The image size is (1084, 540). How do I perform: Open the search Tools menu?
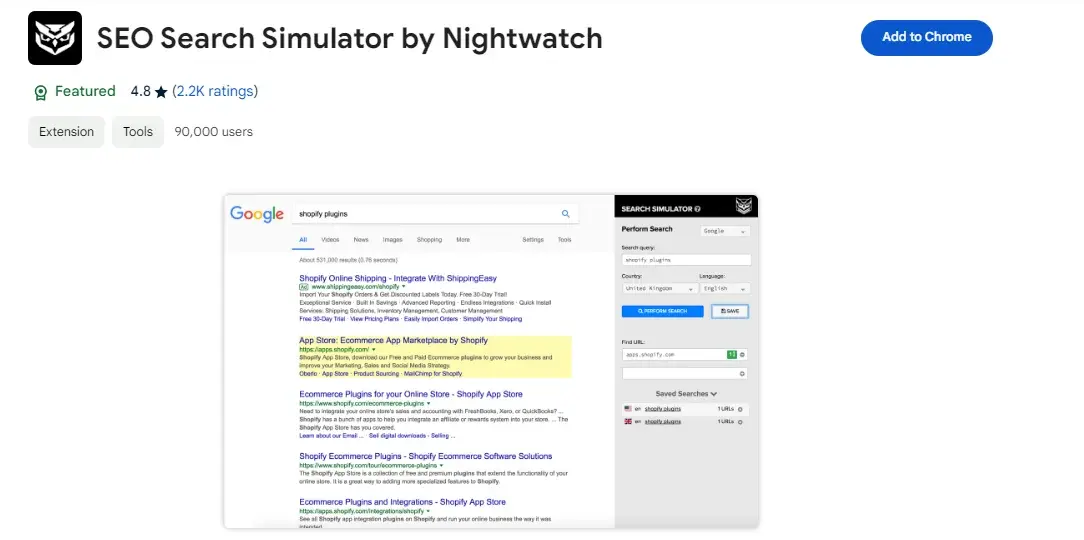tap(565, 240)
